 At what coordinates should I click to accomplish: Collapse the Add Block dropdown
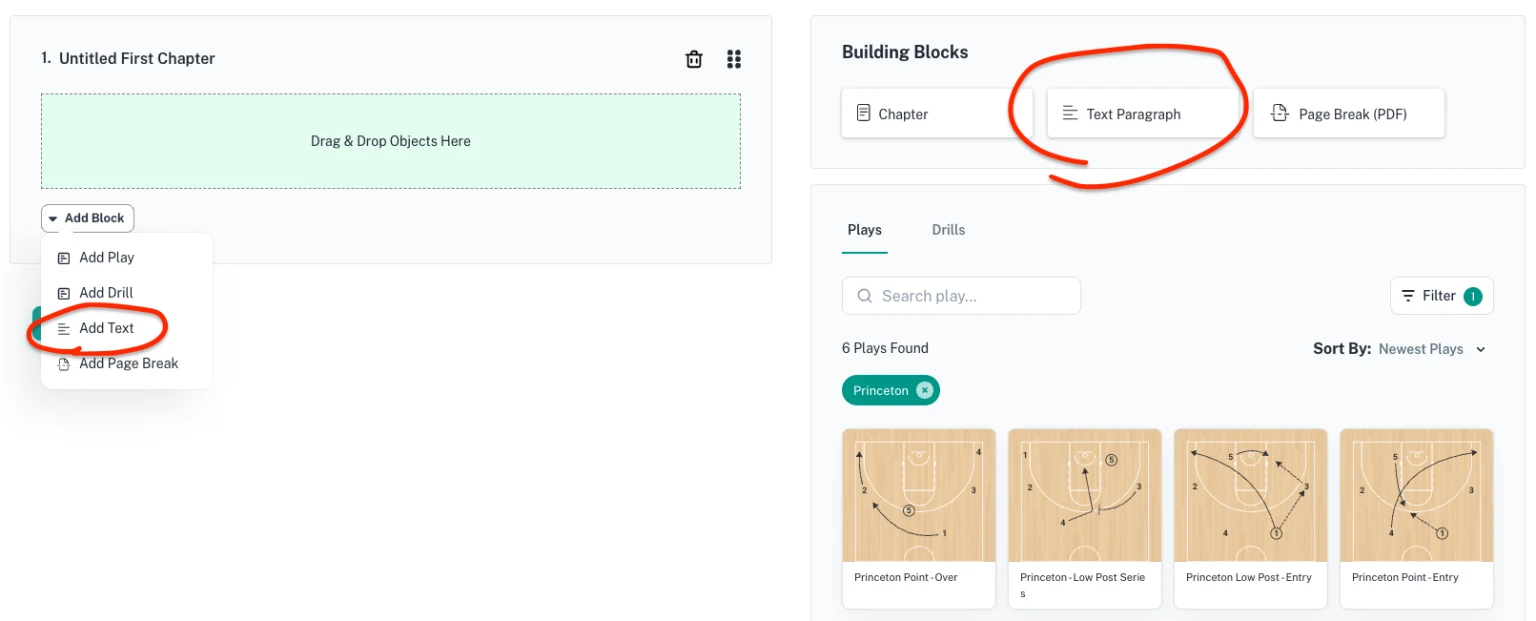87,218
